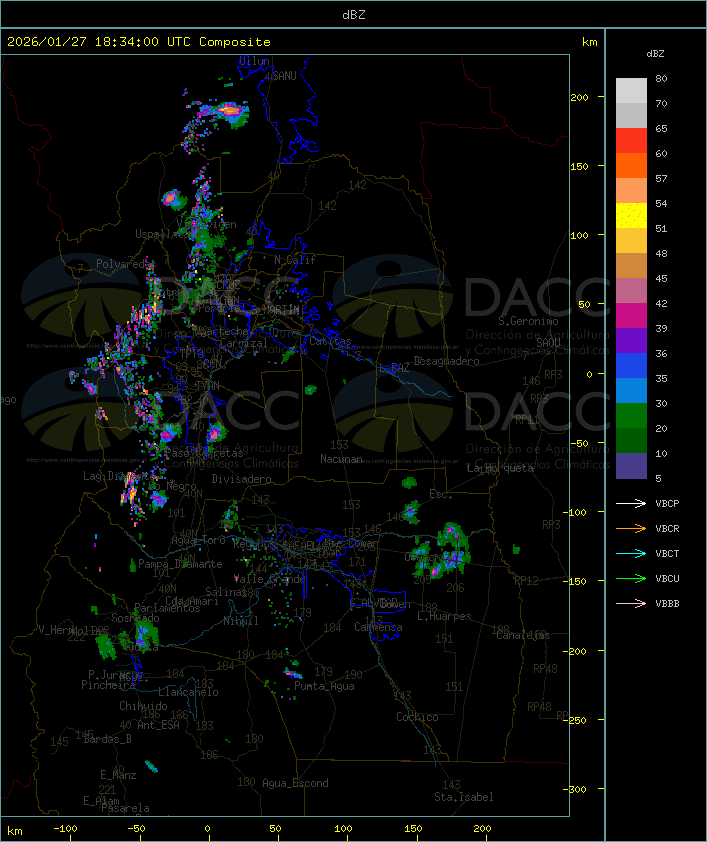The height and width of the screenshot is (842, 707).
Task: Click the L.Huarpes map label
Action: pyautogui.click(x=444, y=616)
